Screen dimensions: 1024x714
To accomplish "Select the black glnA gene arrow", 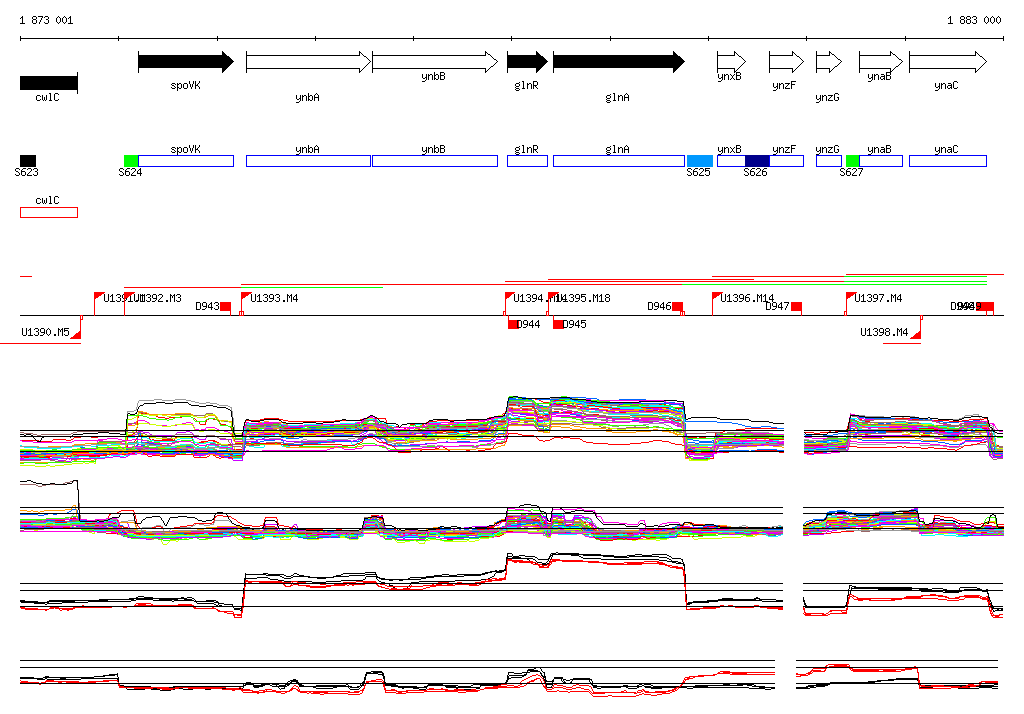I will point(618,62).
